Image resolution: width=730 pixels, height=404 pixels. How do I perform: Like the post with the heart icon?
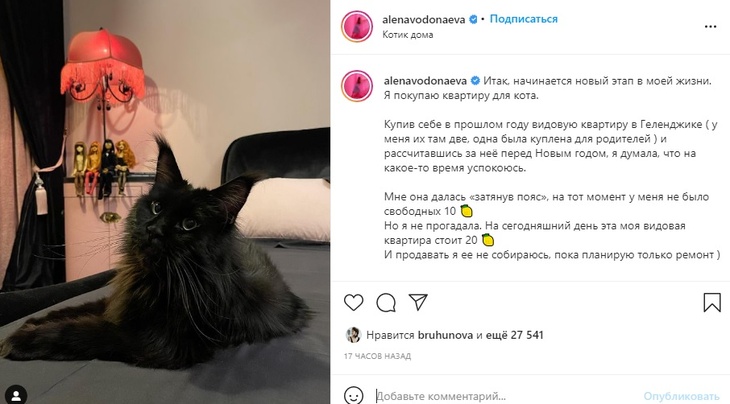click(353, 303)
